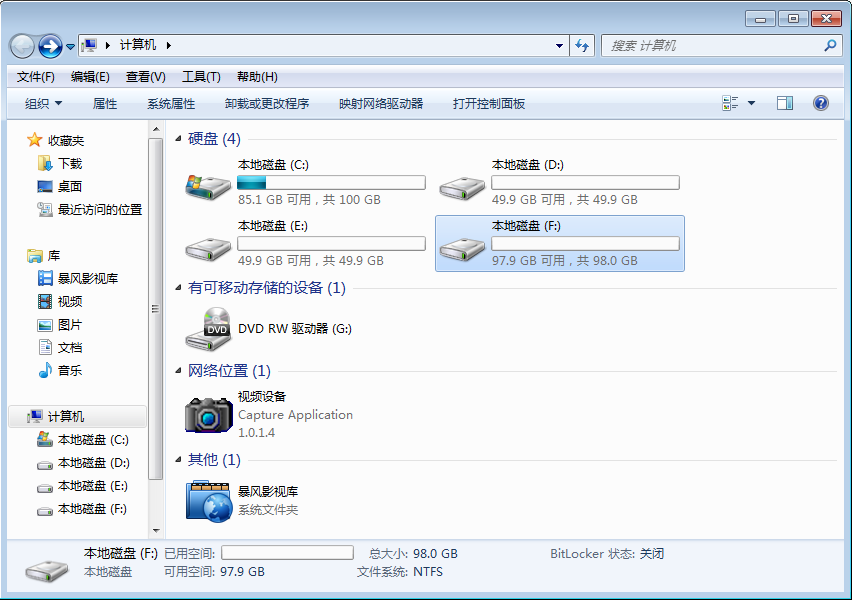Expand the 组织 dropdown menu
This screenshot has height=600, width=852.
click(43, 103)
